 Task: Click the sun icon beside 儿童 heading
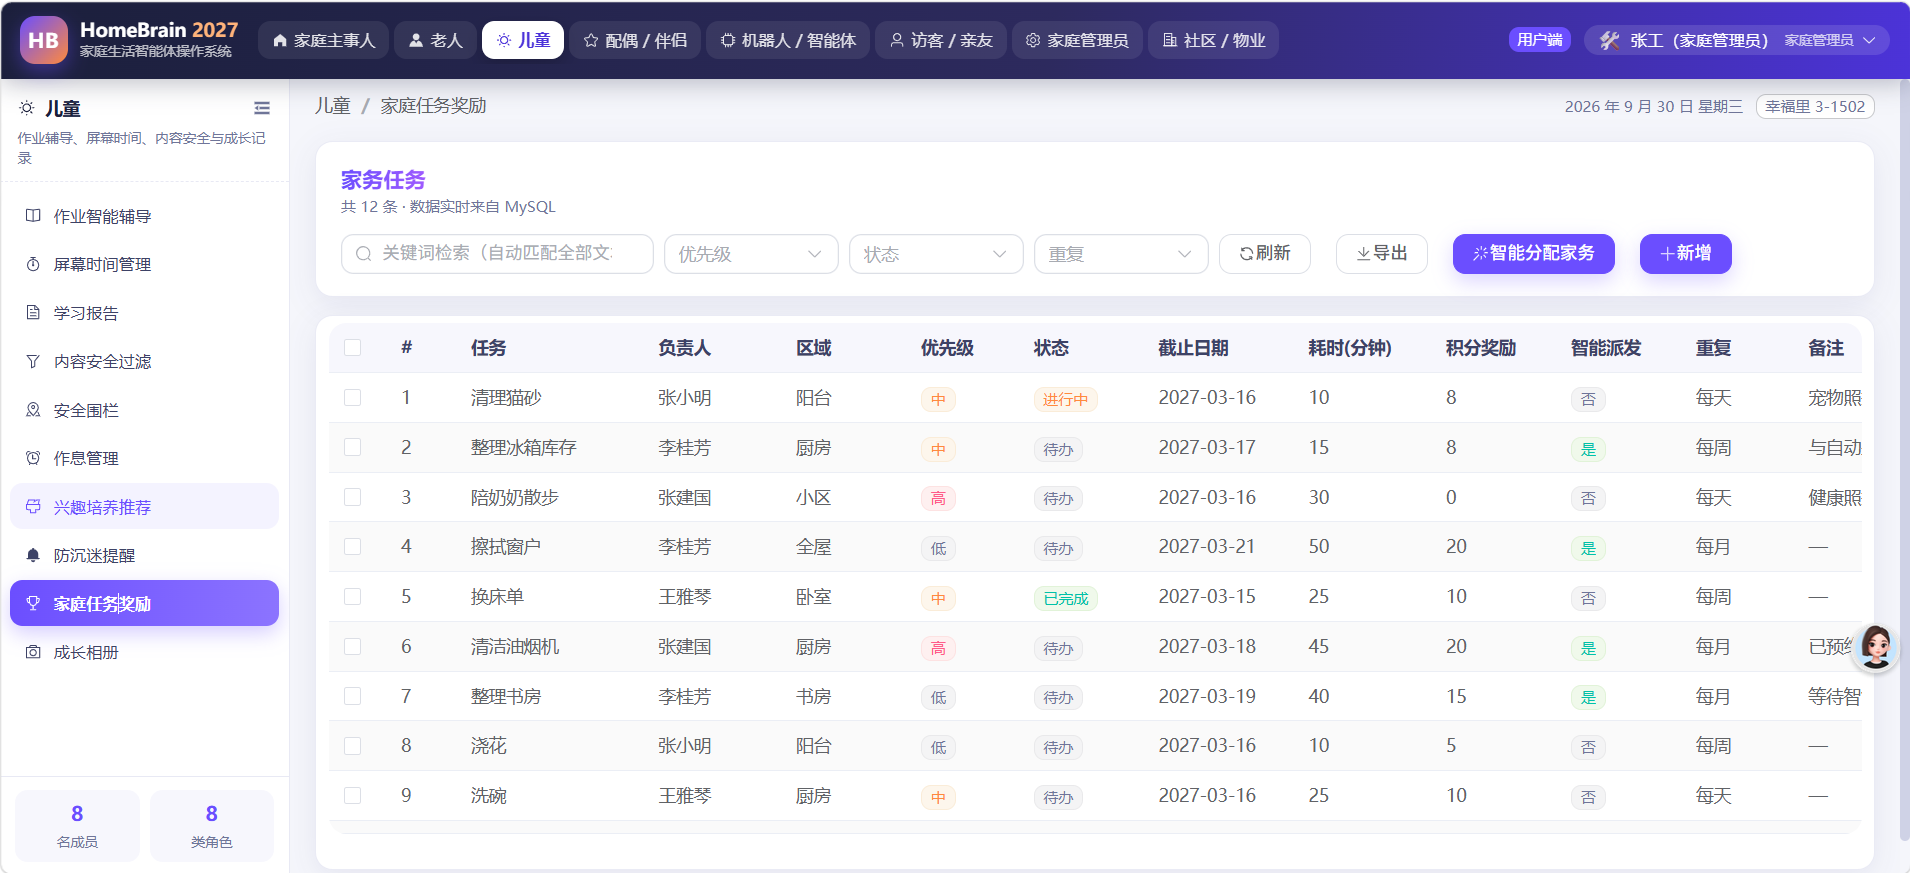pos(27,108)
